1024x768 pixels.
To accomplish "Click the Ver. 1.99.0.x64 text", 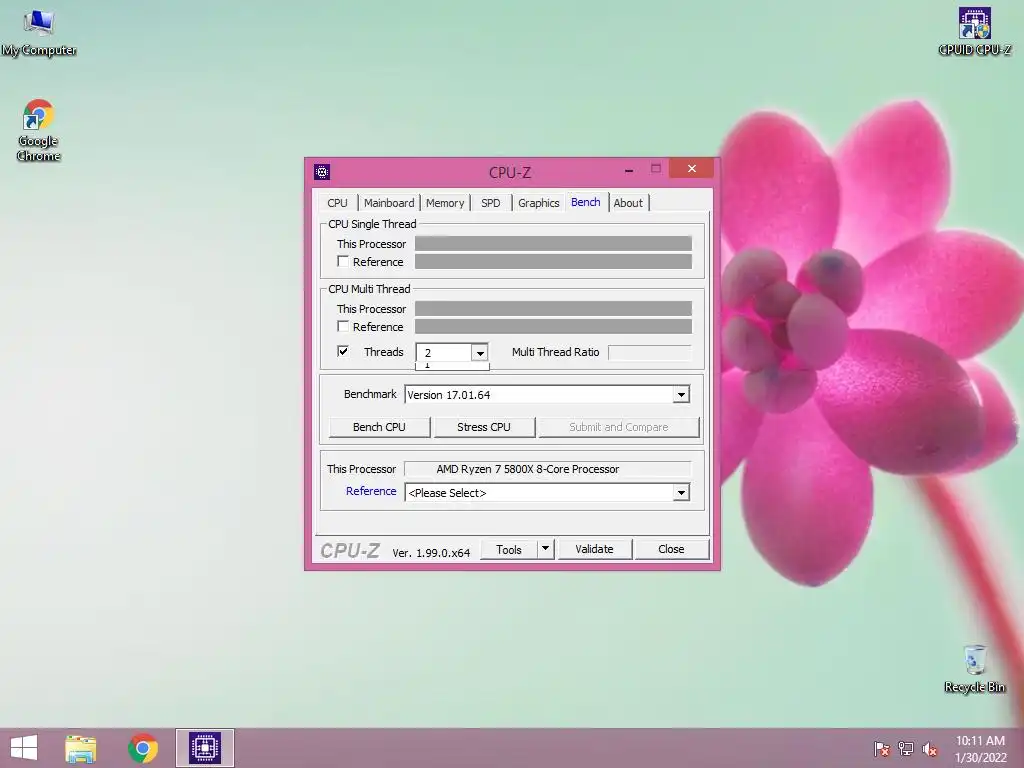I will coord(431,552).
